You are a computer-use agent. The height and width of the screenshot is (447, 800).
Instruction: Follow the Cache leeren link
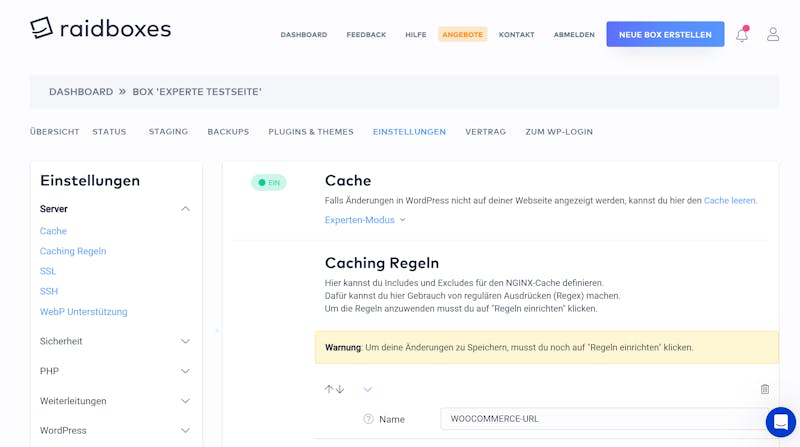pos(730,201)
